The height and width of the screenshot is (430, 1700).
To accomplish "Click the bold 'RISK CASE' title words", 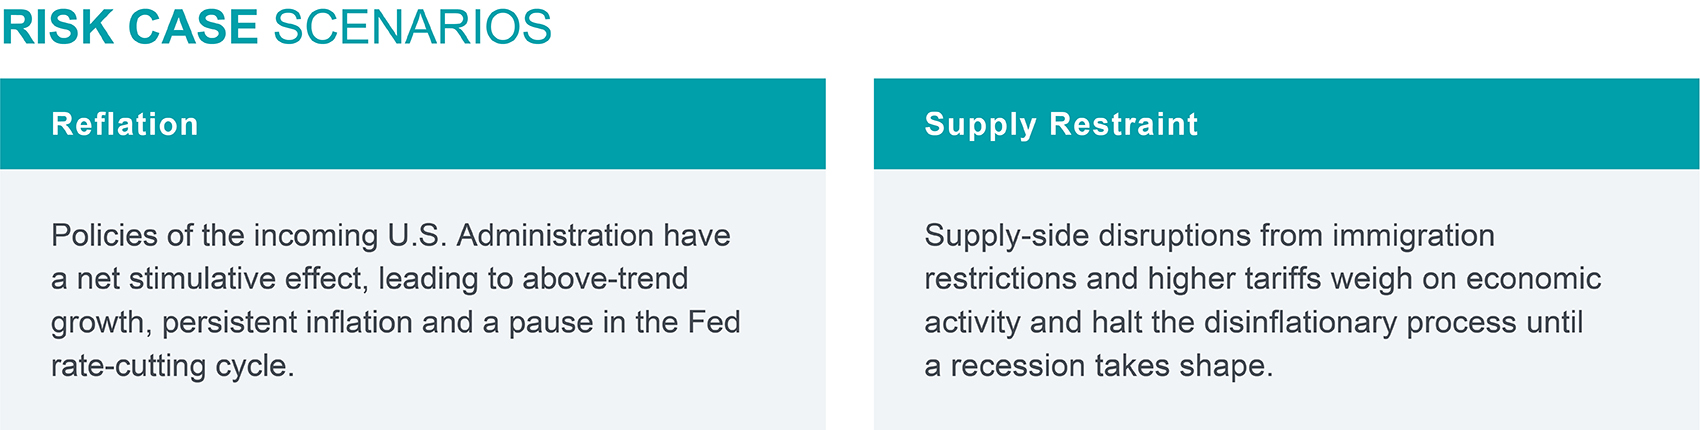I will [130, 27].
